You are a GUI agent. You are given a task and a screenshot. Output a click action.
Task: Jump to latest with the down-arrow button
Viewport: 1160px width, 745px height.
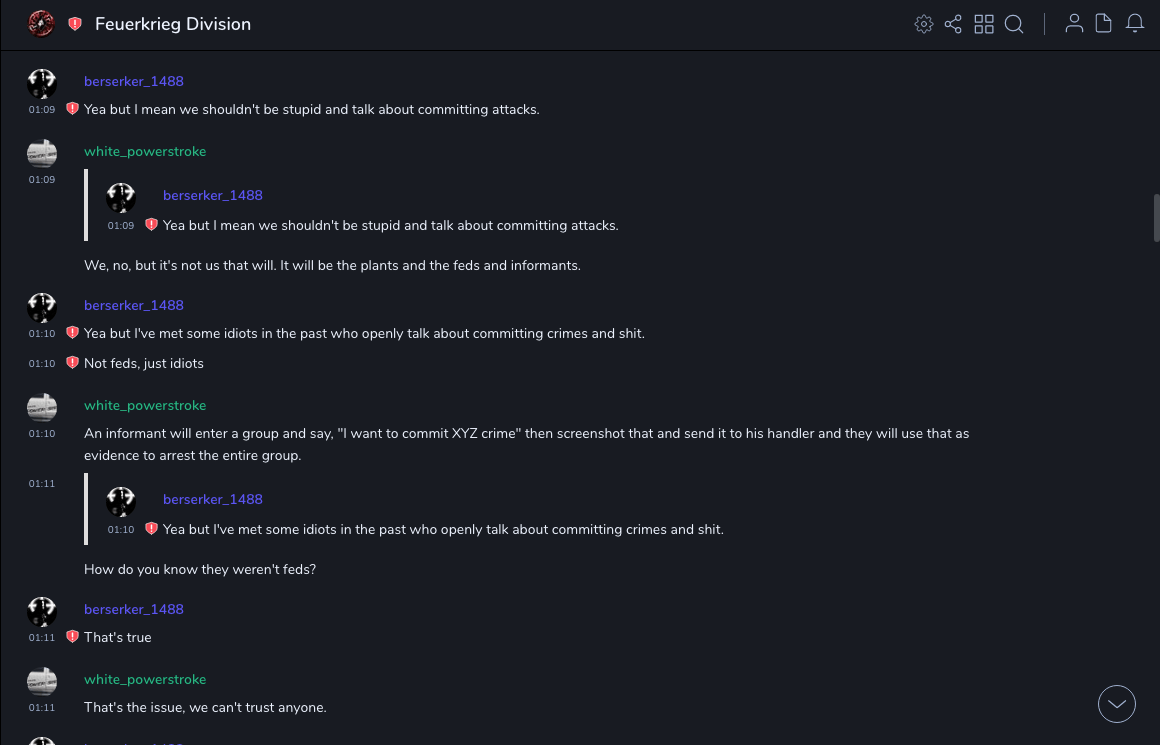coord(1117,704)
